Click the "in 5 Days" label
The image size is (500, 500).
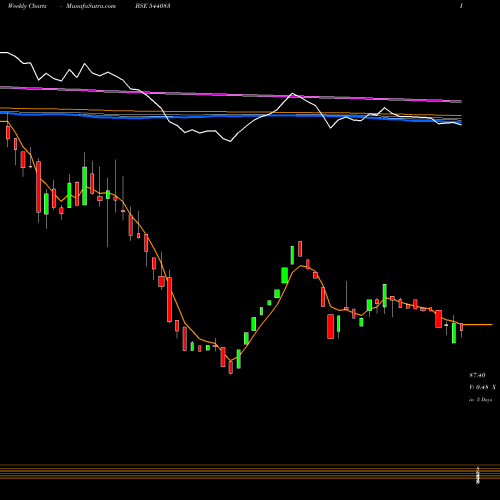[480, 399]
